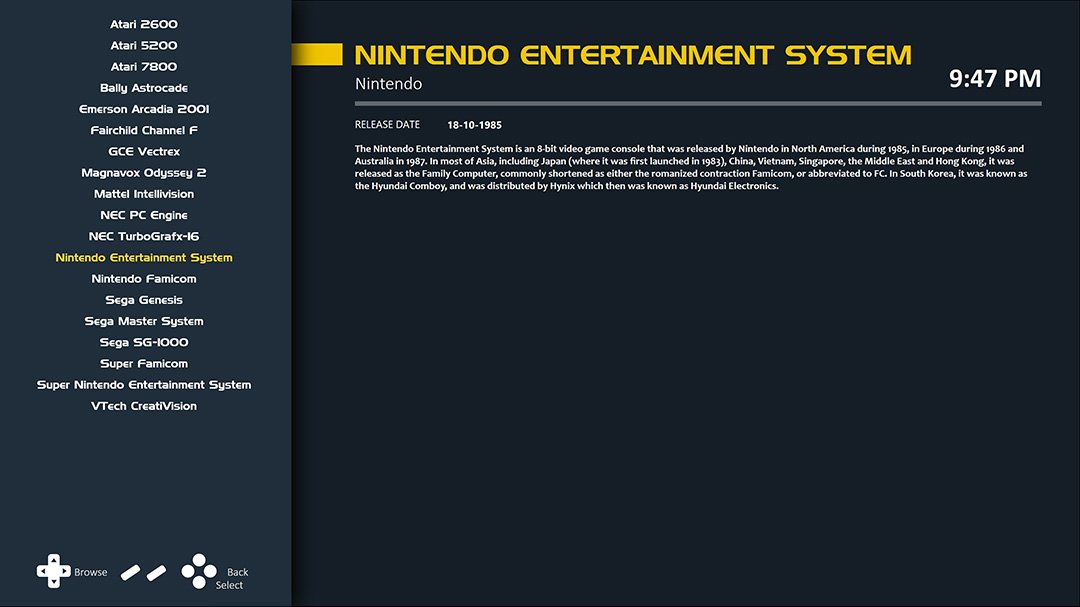Click the Back label
Screen dimensions: 1080x607
pos(238,572)
